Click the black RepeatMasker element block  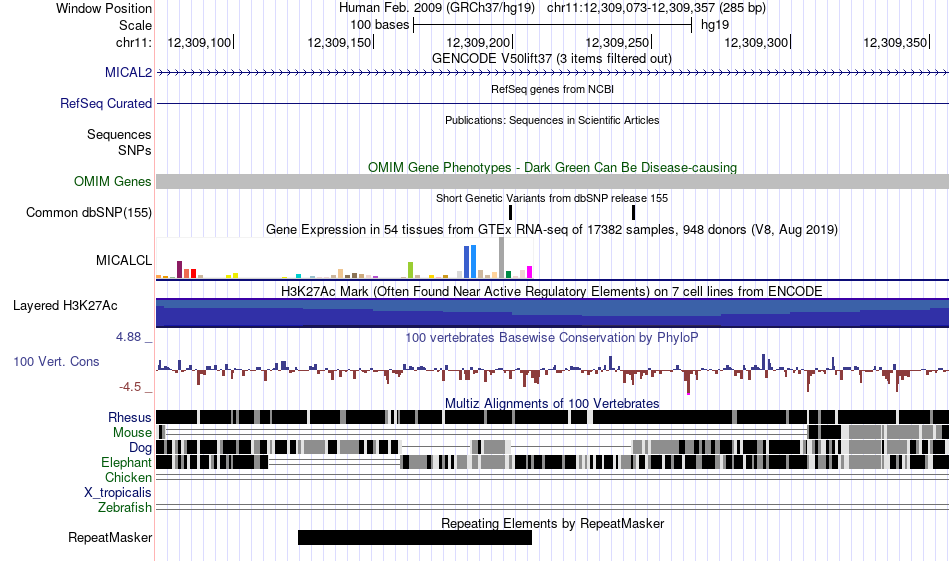(415, 537)
